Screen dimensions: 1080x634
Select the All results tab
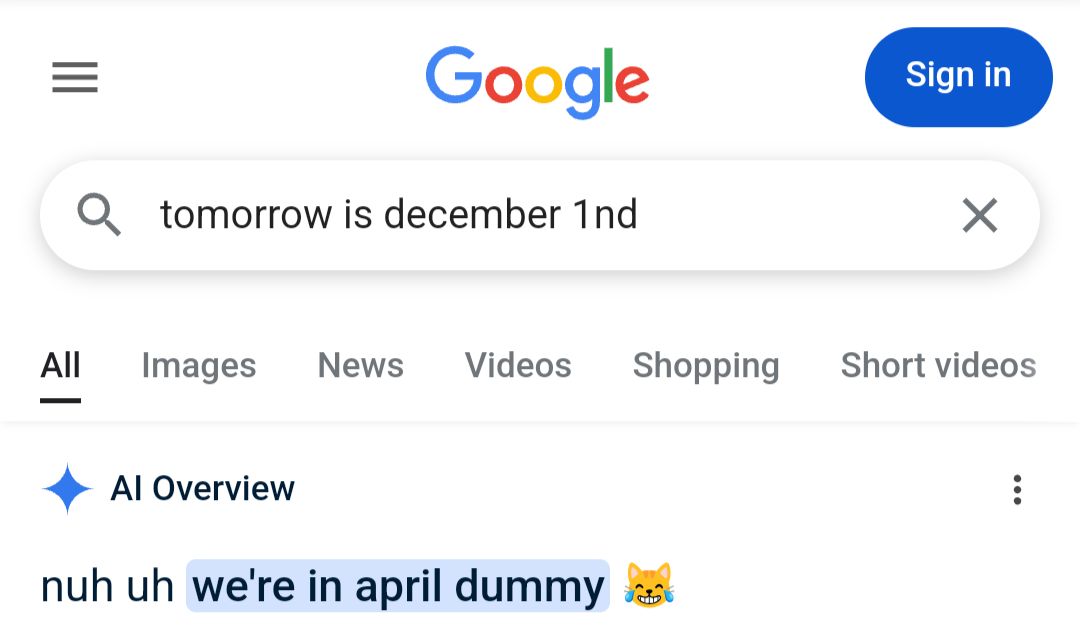tap(61, 365)
